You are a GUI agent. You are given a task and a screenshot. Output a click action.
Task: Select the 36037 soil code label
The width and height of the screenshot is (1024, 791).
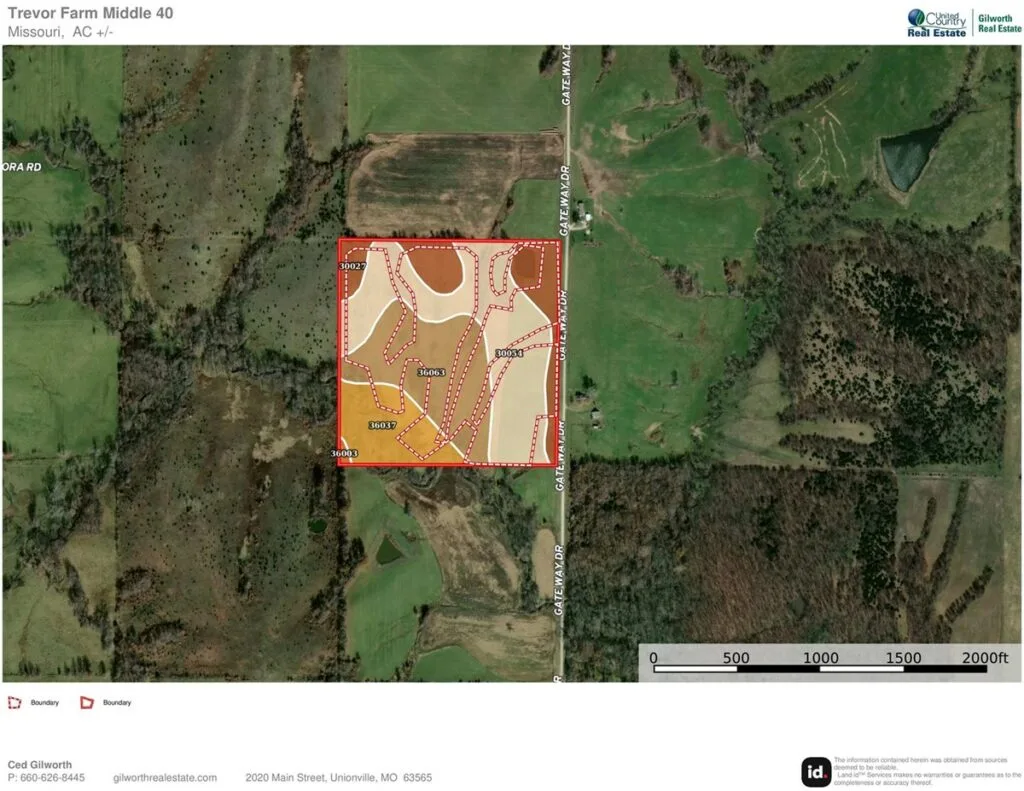(x=382, y=425)
